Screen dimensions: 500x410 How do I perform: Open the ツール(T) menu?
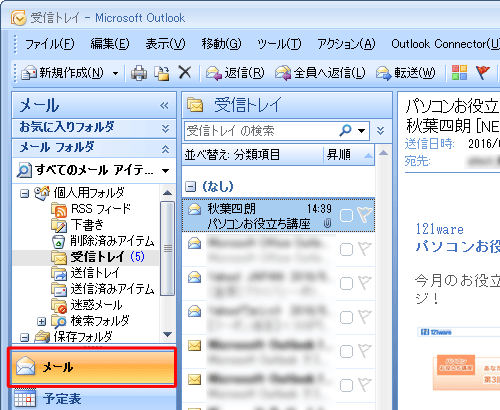pyautogui.click(x=279, y=44)
